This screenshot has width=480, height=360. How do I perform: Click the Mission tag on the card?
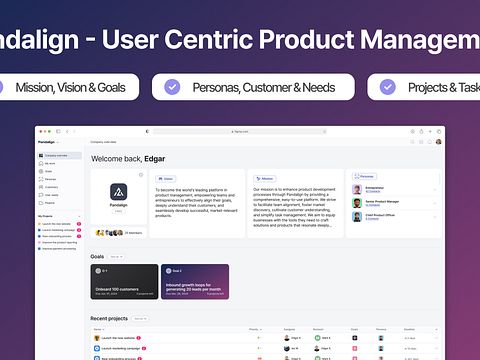tap(265, 179)
